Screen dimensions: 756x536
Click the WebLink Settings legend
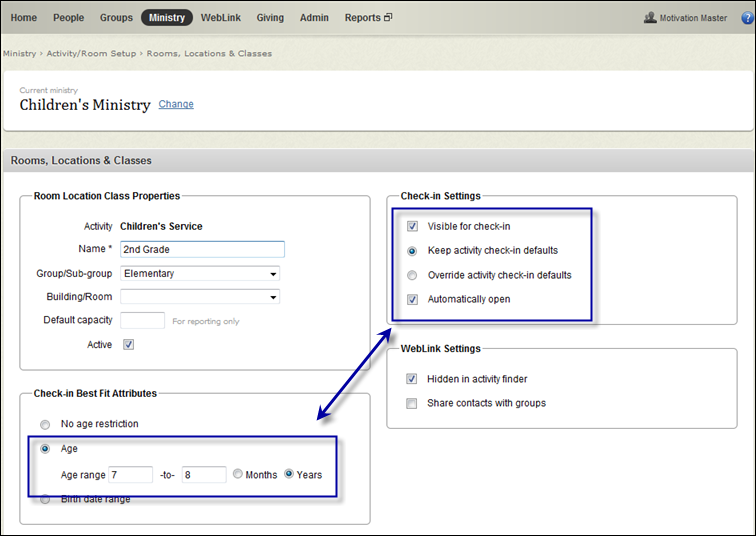441,348
